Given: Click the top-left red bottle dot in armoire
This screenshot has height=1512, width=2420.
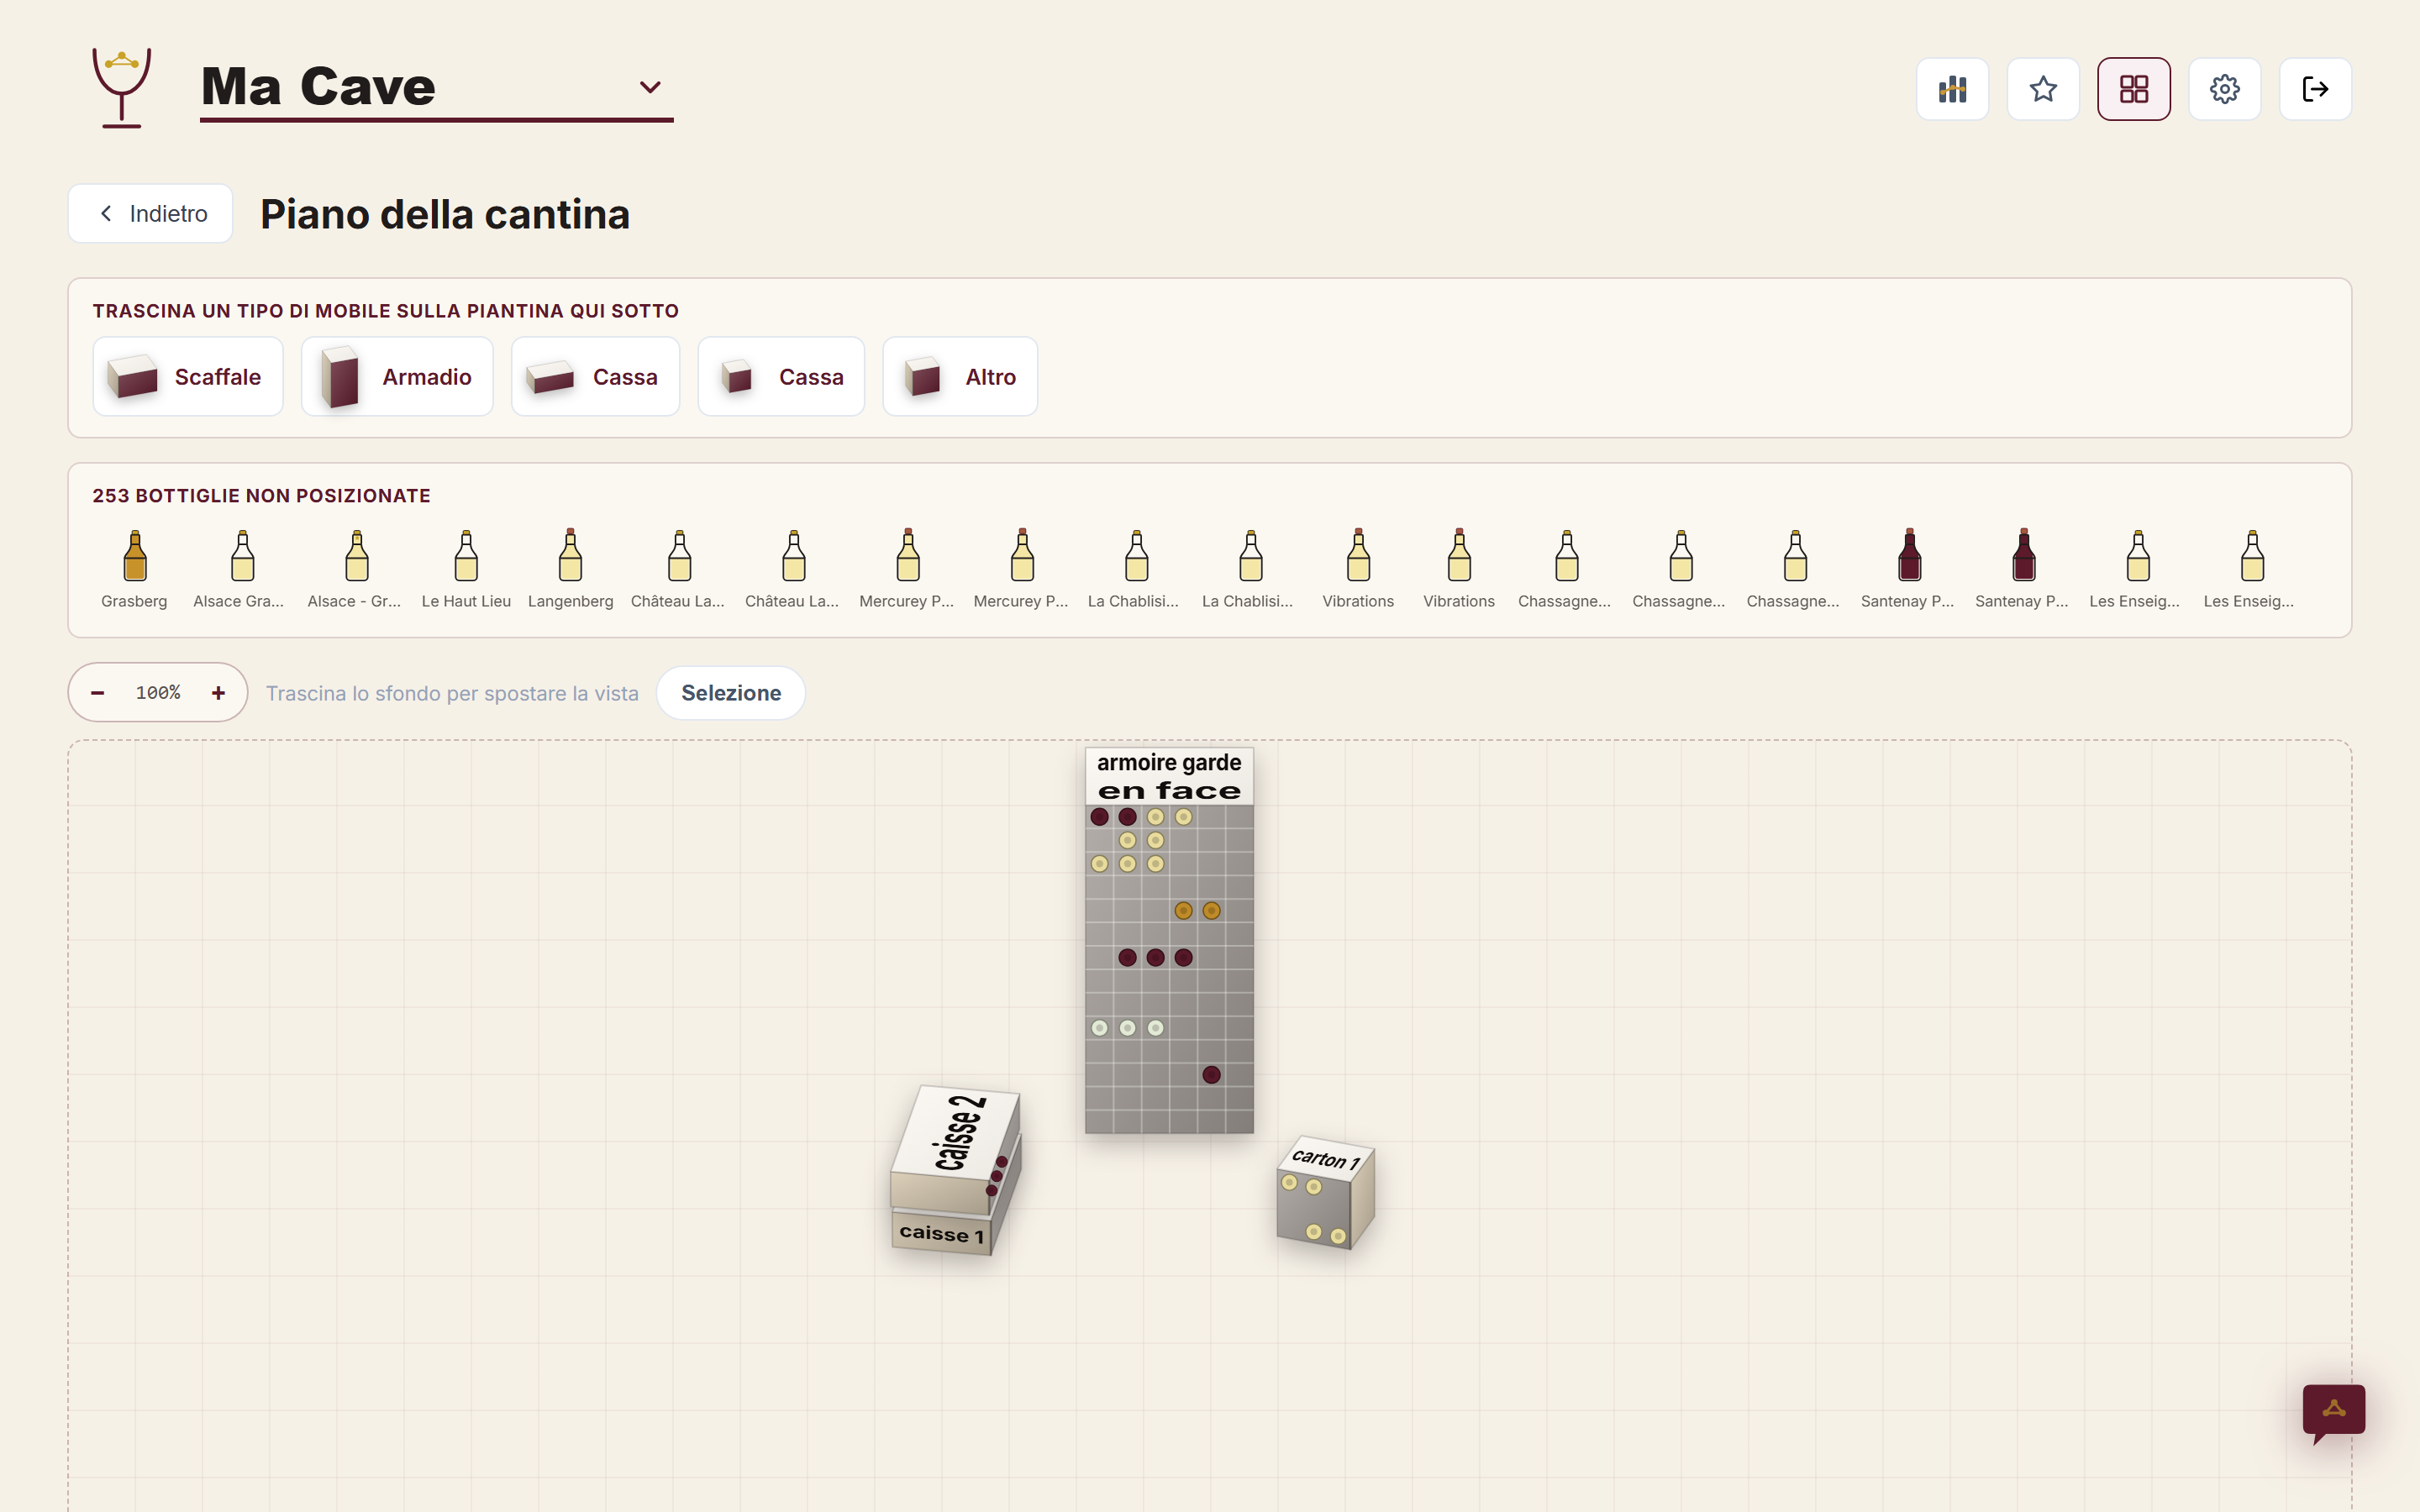Looking at the screenshot, I should click(x=1099, y=817).
